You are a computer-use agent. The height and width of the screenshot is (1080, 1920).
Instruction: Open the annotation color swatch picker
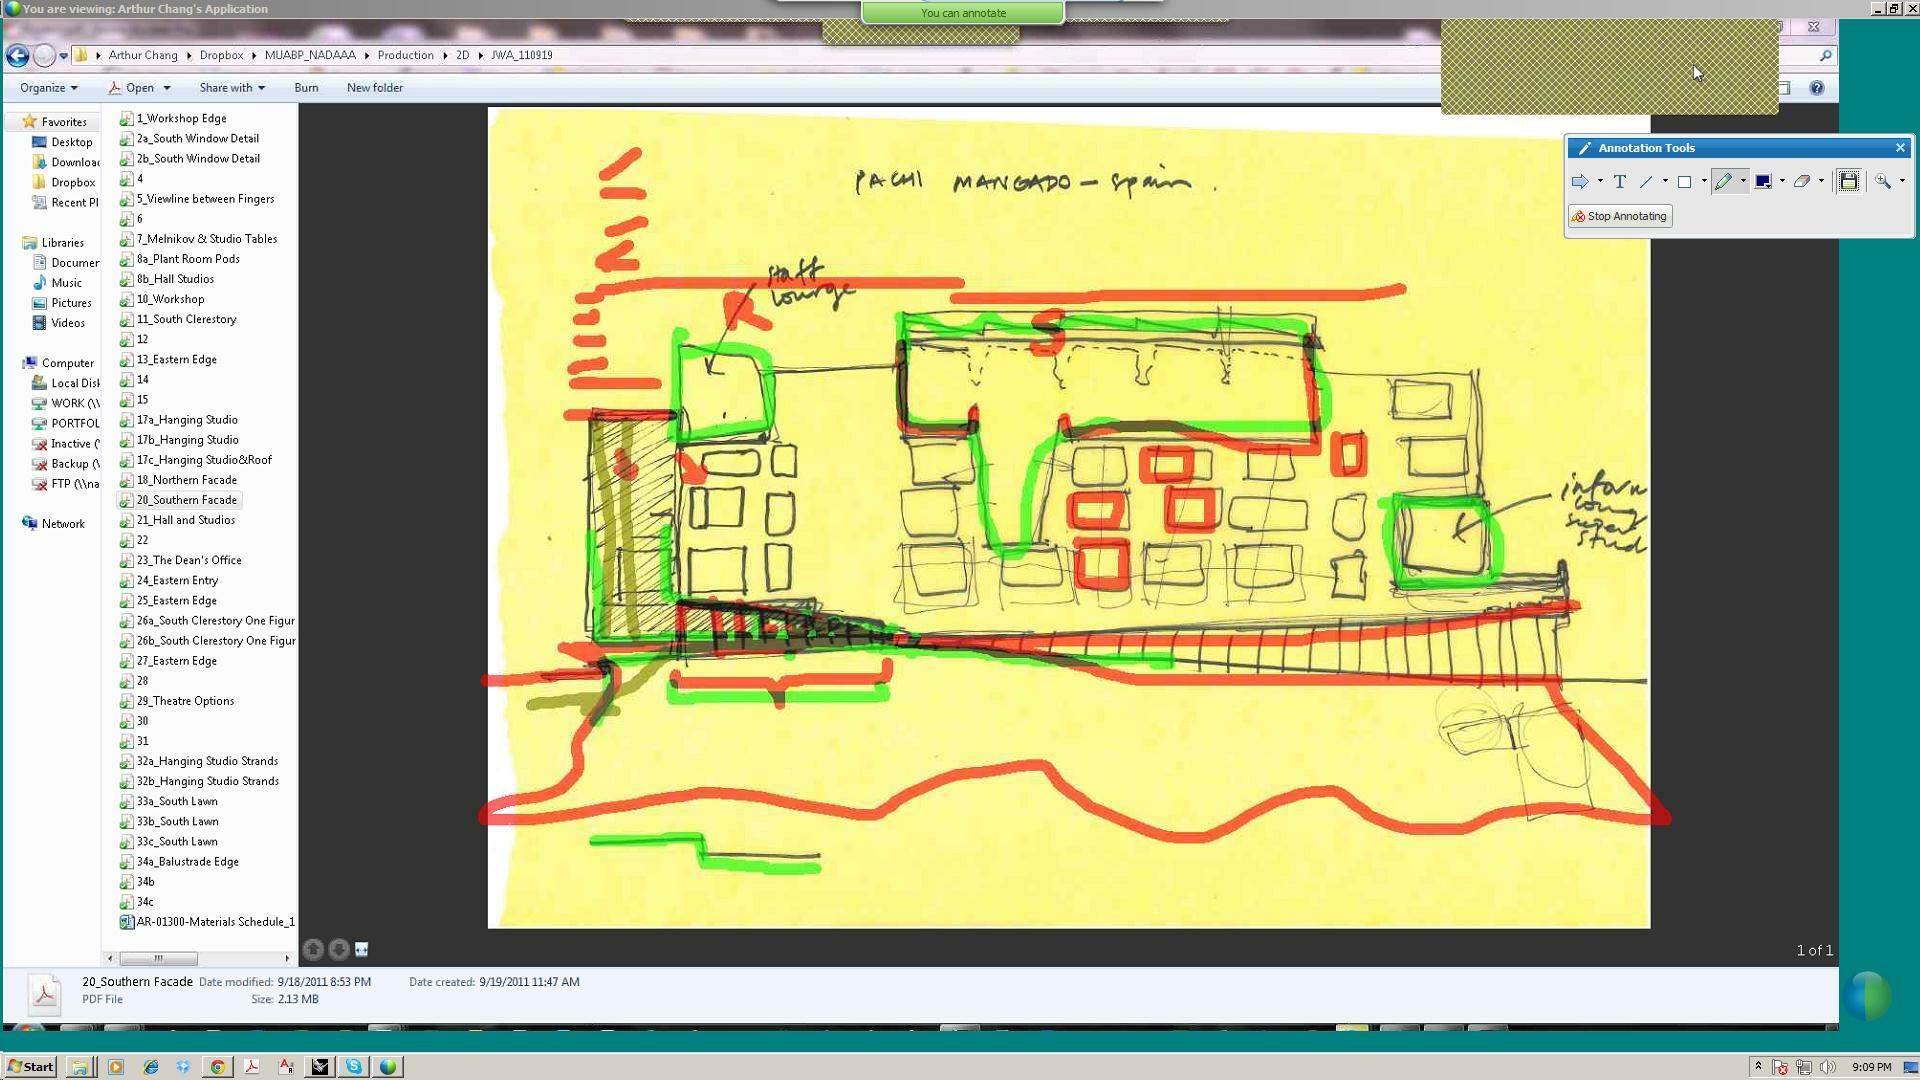pos(1763,182)
